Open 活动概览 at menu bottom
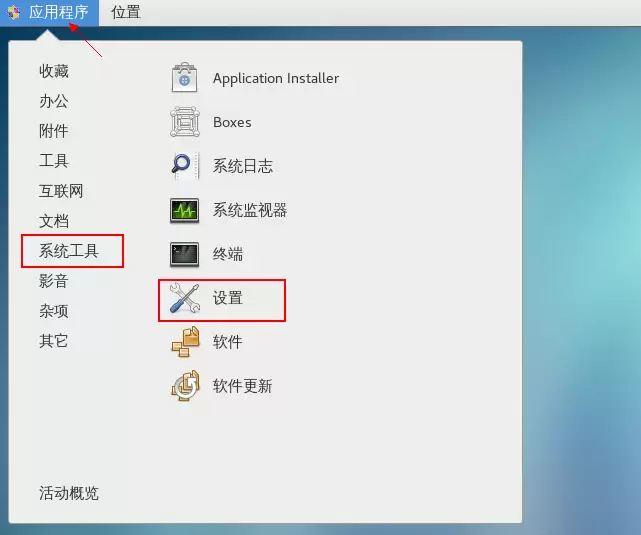Image resolution: width=641 pixels, height=535 pixels. (69, 493)
